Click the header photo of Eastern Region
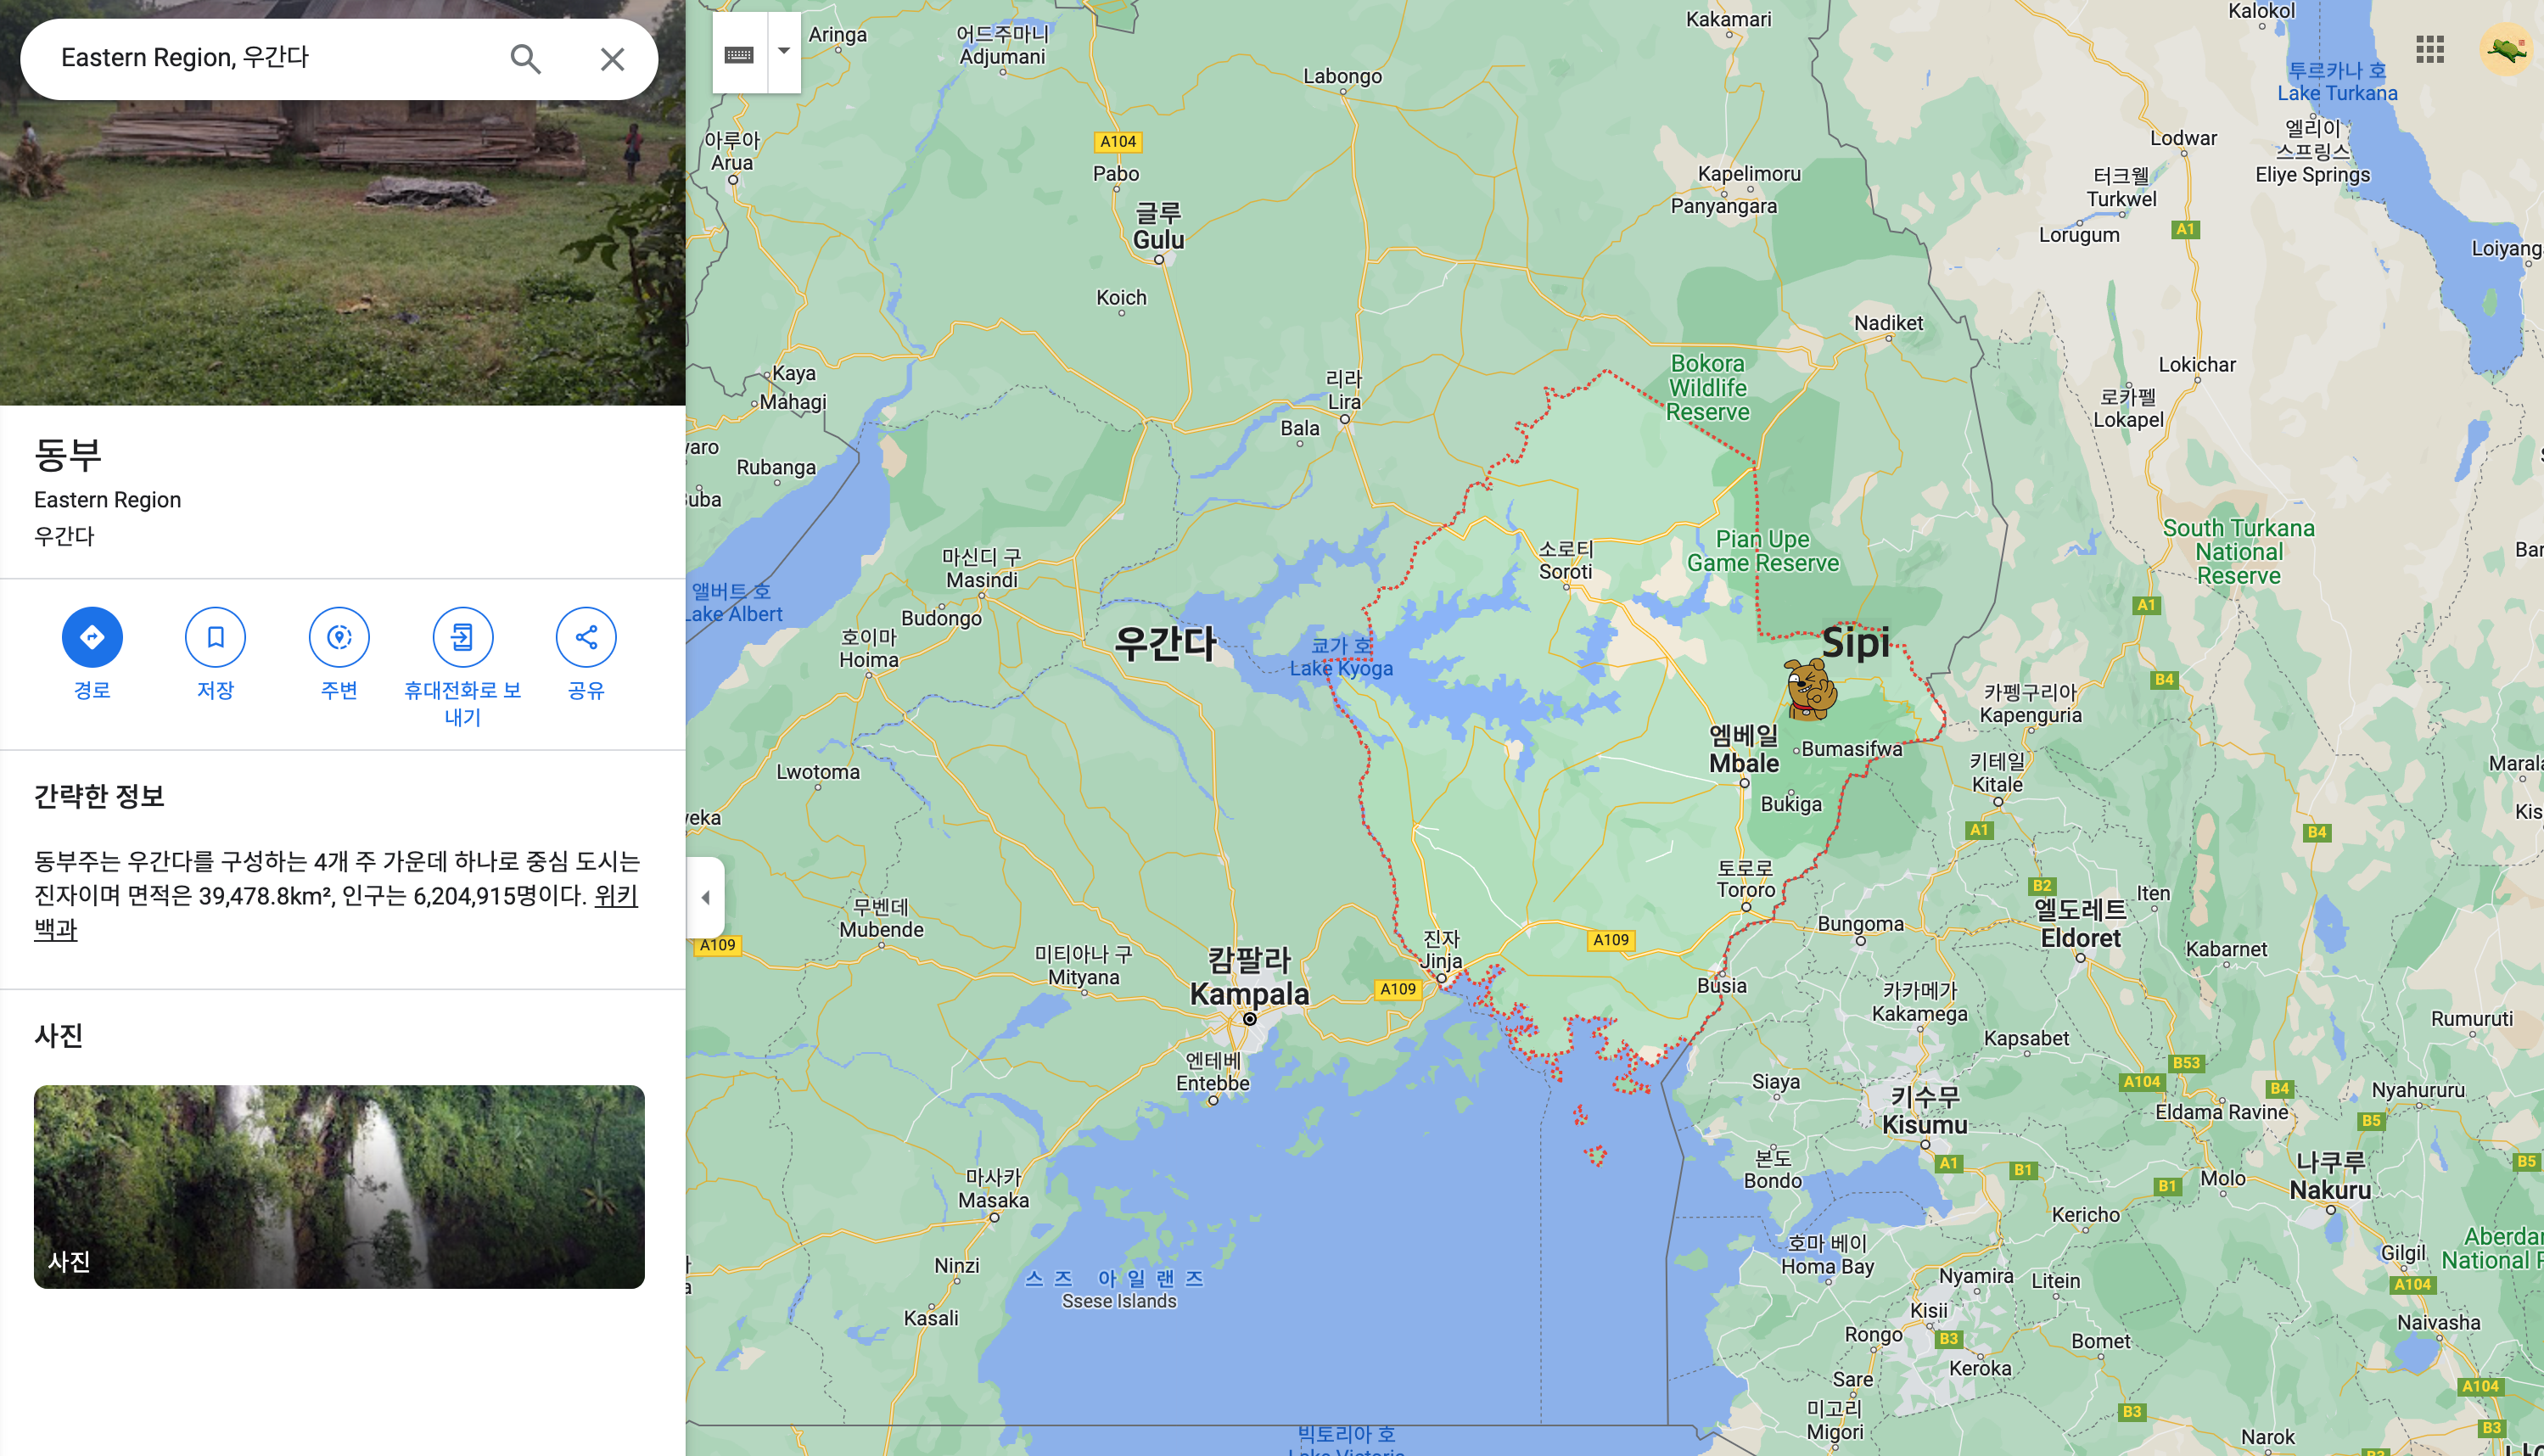The height and width of the screenshot is (1456, 2544). point(342,260)
